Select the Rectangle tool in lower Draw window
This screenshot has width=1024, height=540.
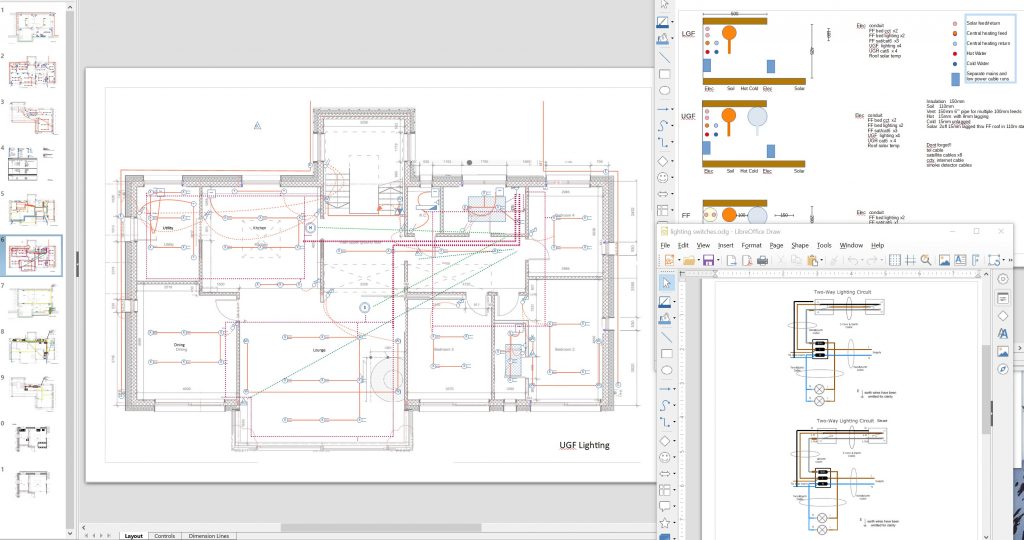[x=665, y=354]
